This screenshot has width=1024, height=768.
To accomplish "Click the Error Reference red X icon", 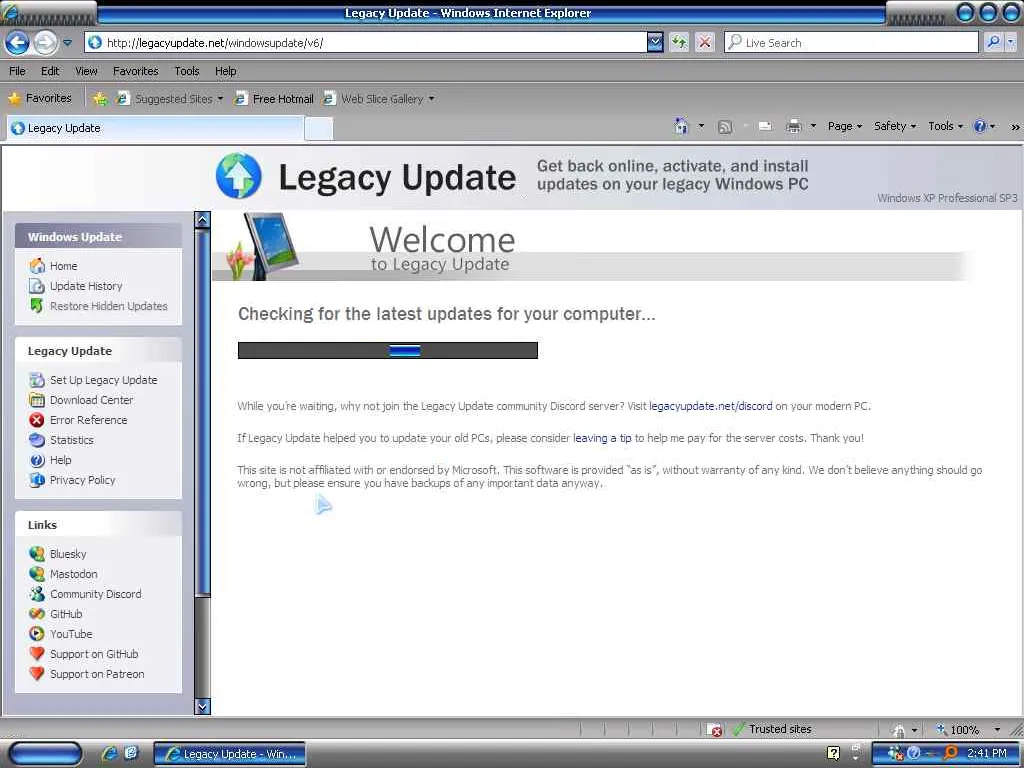I will pos(37,420).
